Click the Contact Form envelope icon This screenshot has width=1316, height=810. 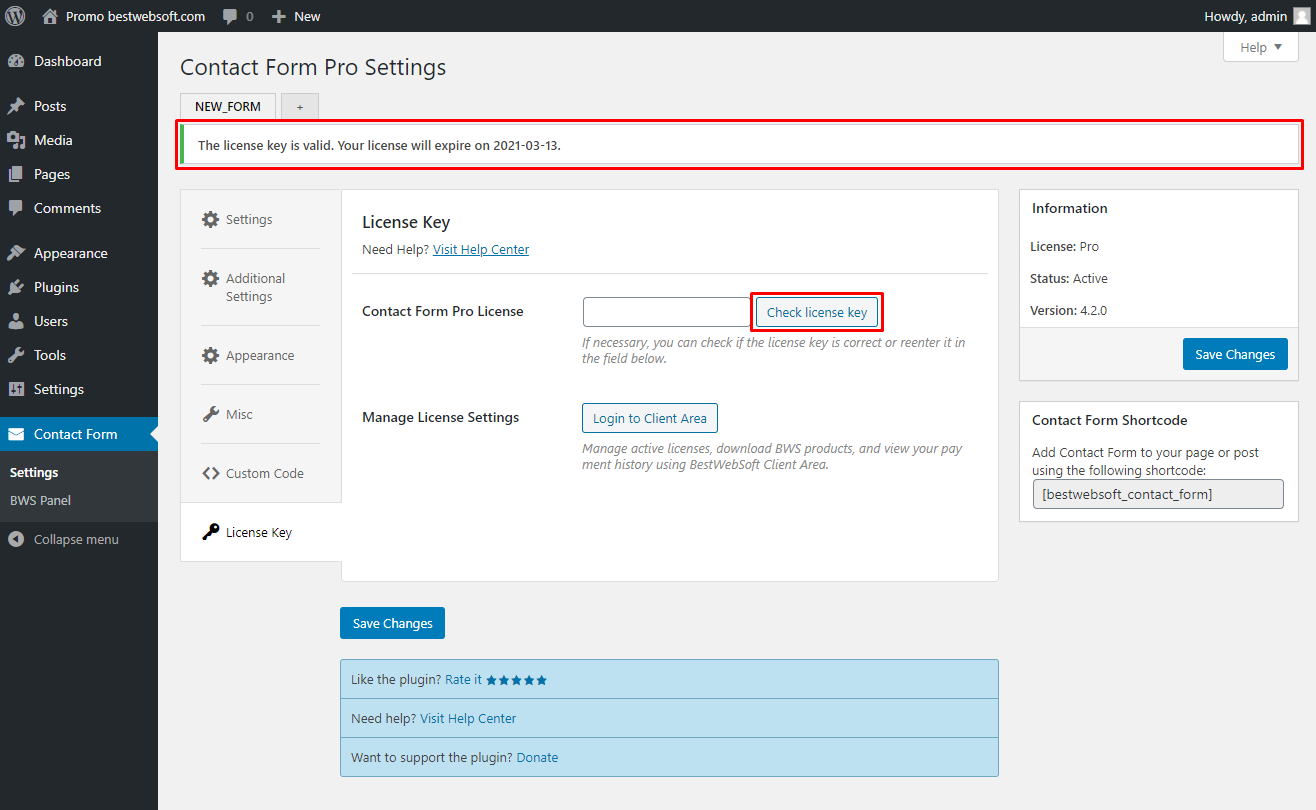click(16, 434)
